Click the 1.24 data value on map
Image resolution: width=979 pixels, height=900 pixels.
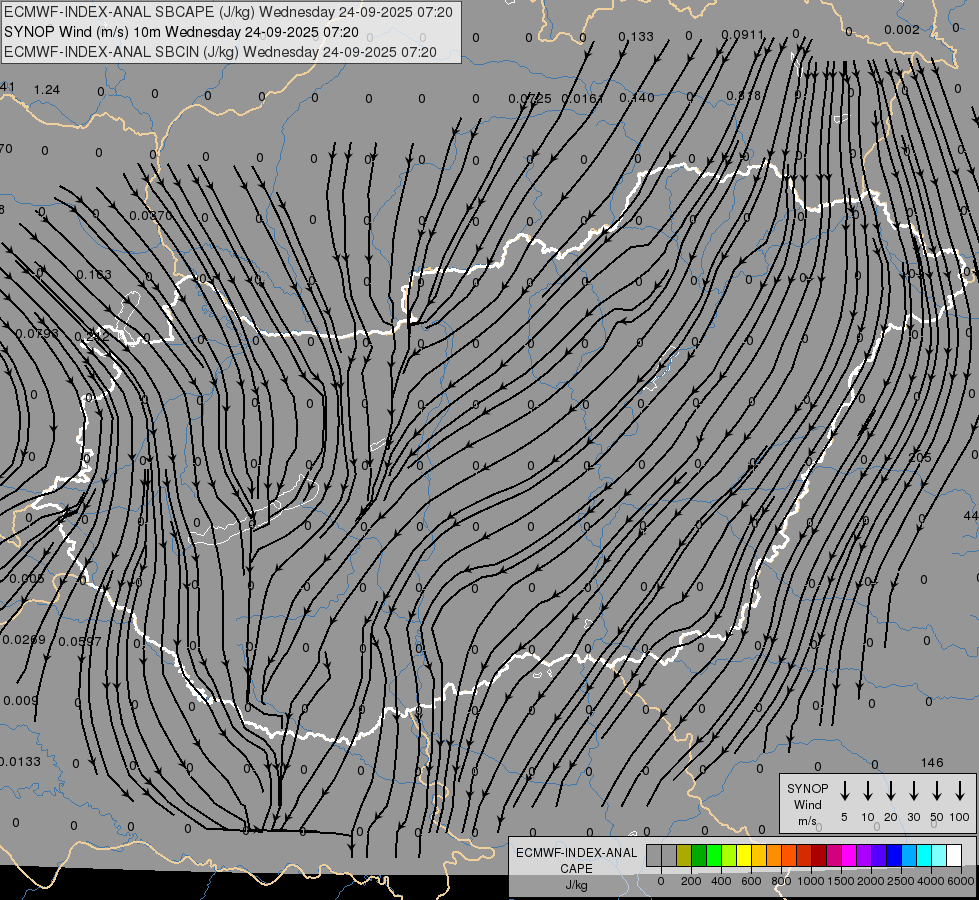pos(47,90)
